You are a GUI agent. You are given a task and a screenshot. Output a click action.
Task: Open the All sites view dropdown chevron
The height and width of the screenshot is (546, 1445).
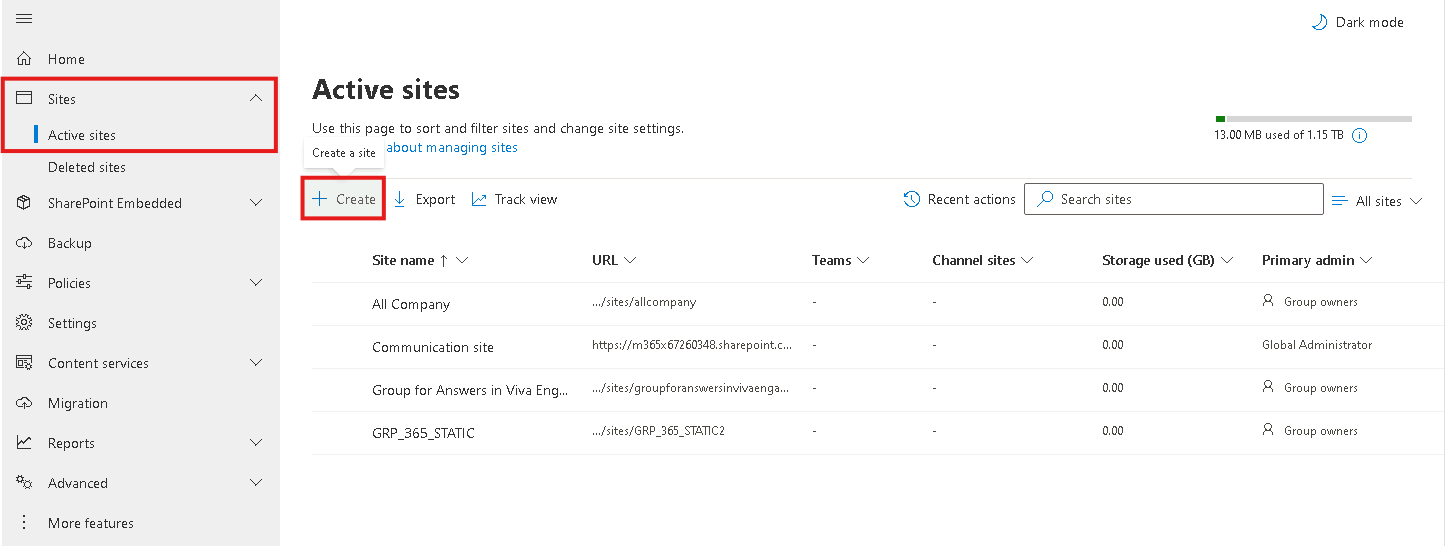pyautogui.click(x=1415, y=201)
